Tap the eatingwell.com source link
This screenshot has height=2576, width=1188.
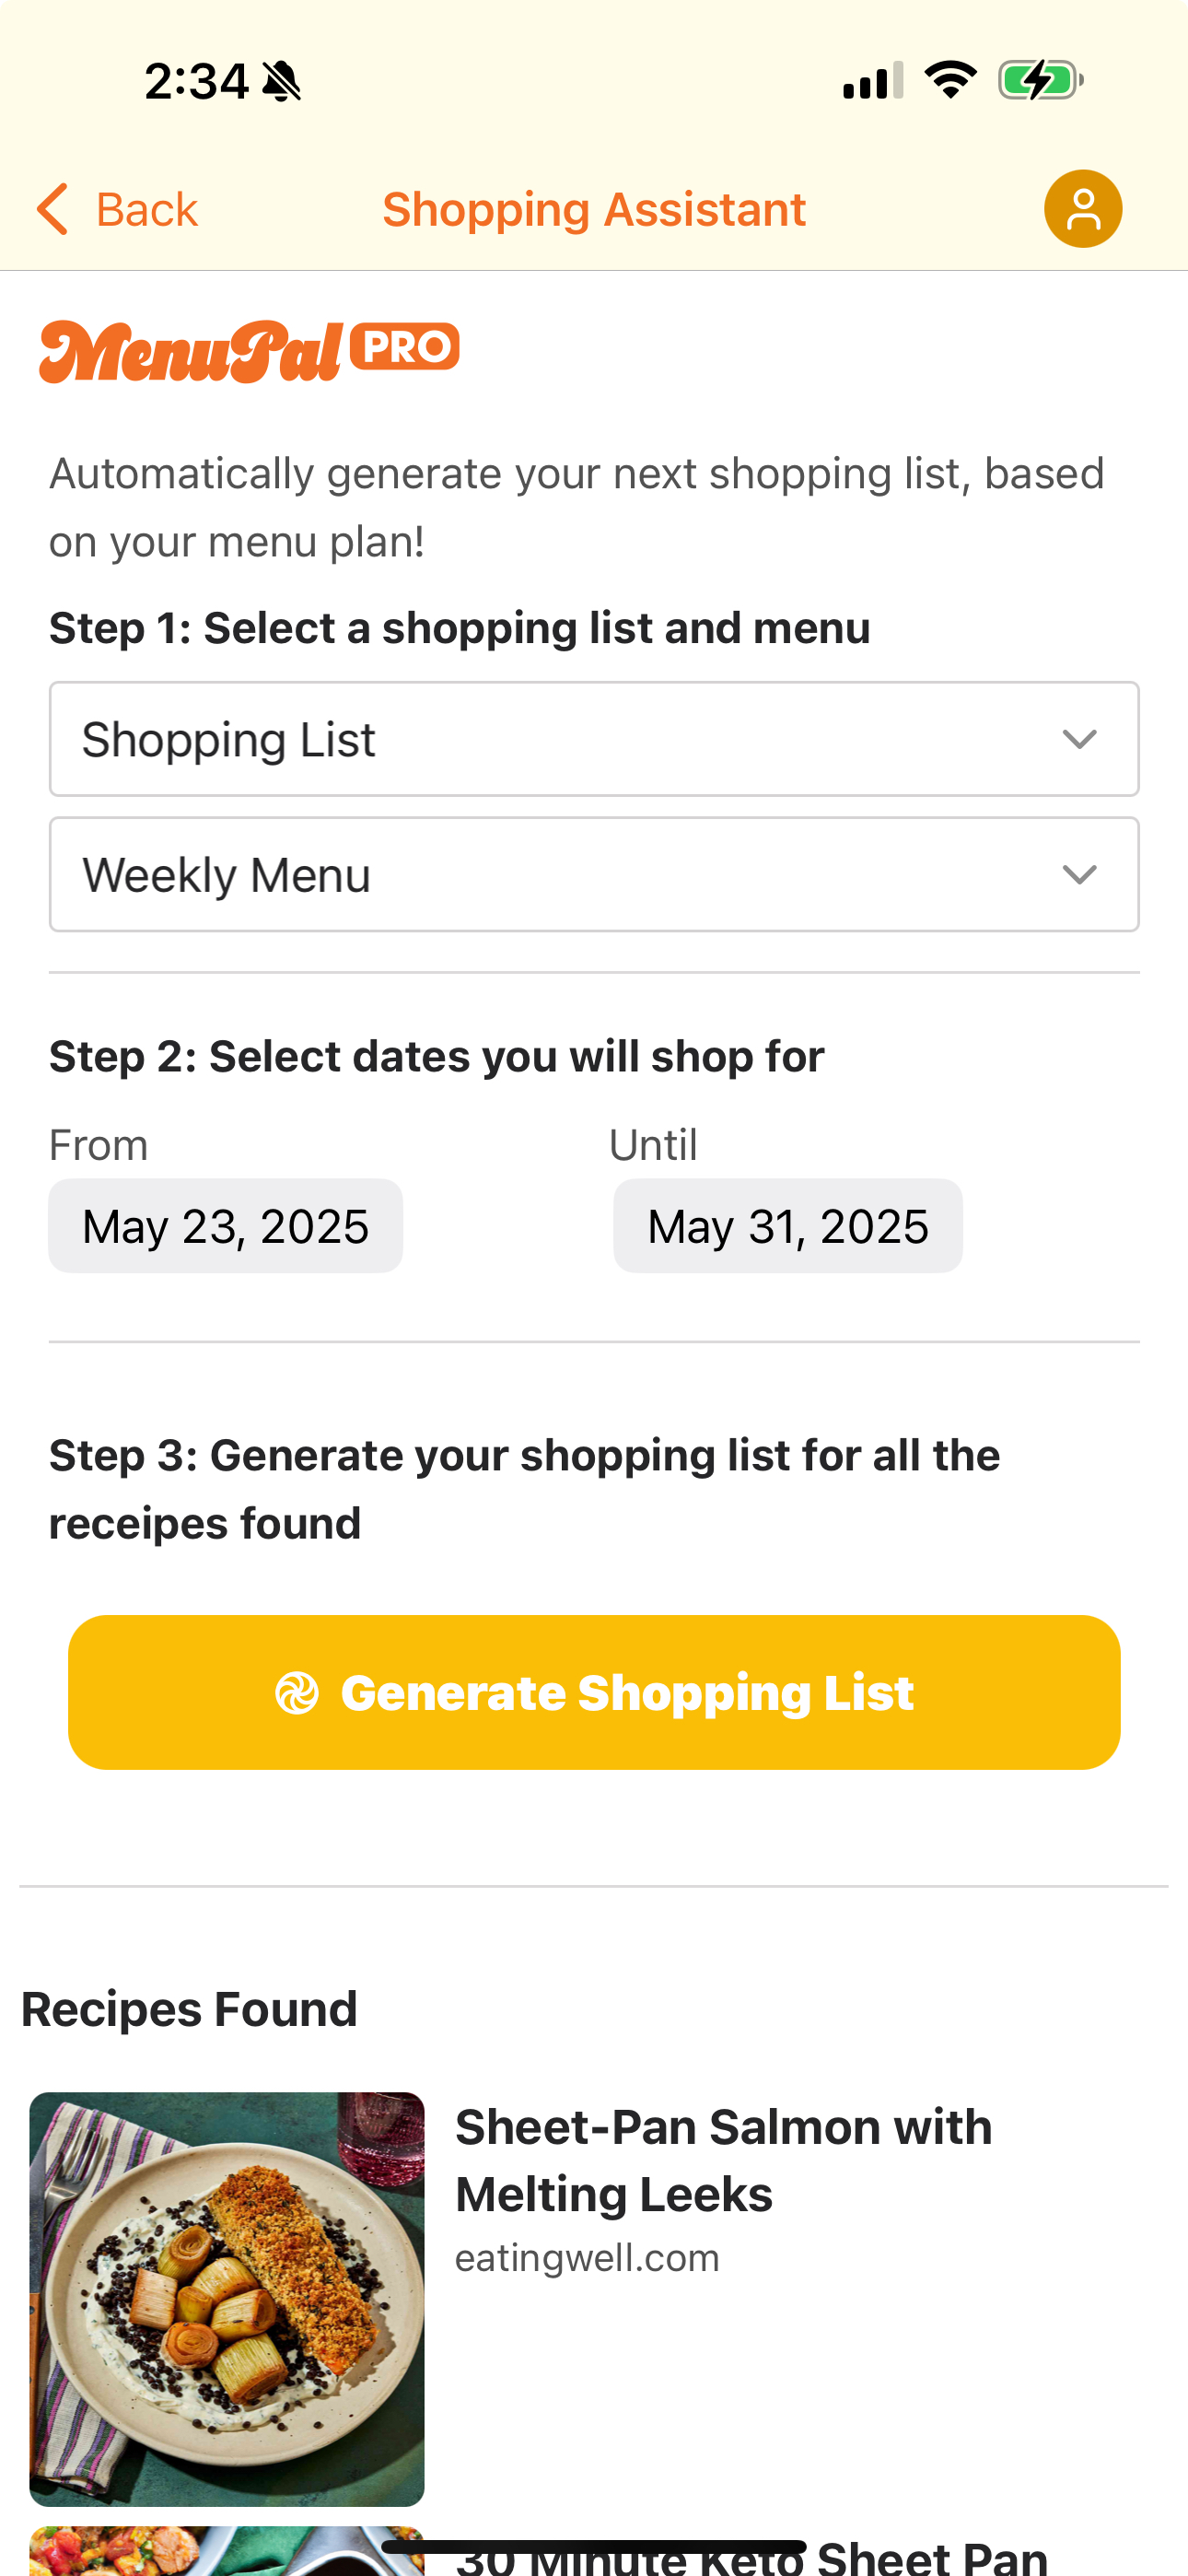587,2258
